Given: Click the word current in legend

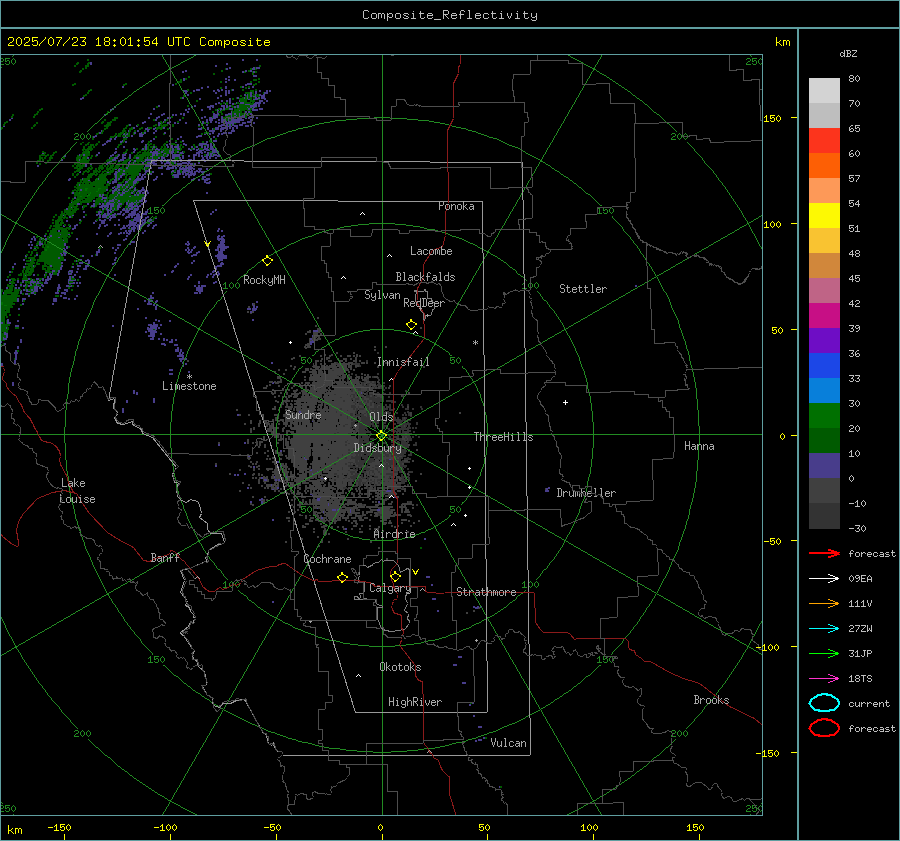Looking at the screenshot, I should point(869,703).
